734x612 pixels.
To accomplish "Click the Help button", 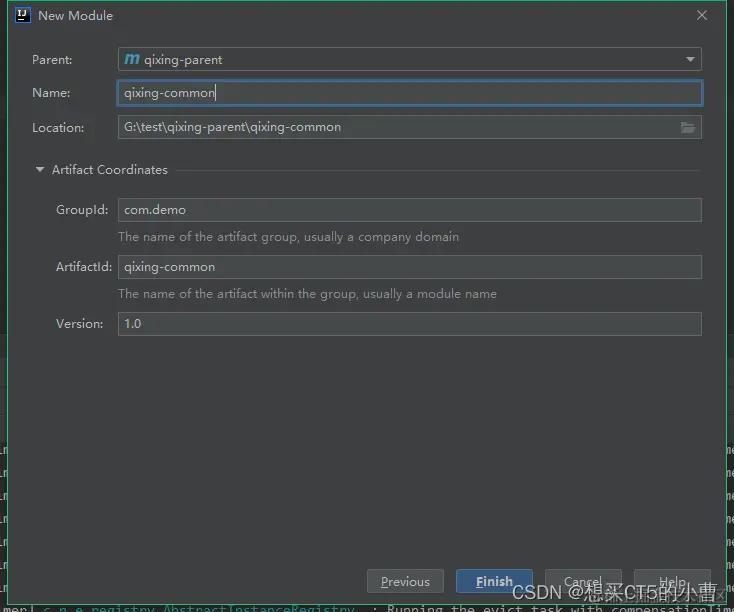I will coord(672,582).
